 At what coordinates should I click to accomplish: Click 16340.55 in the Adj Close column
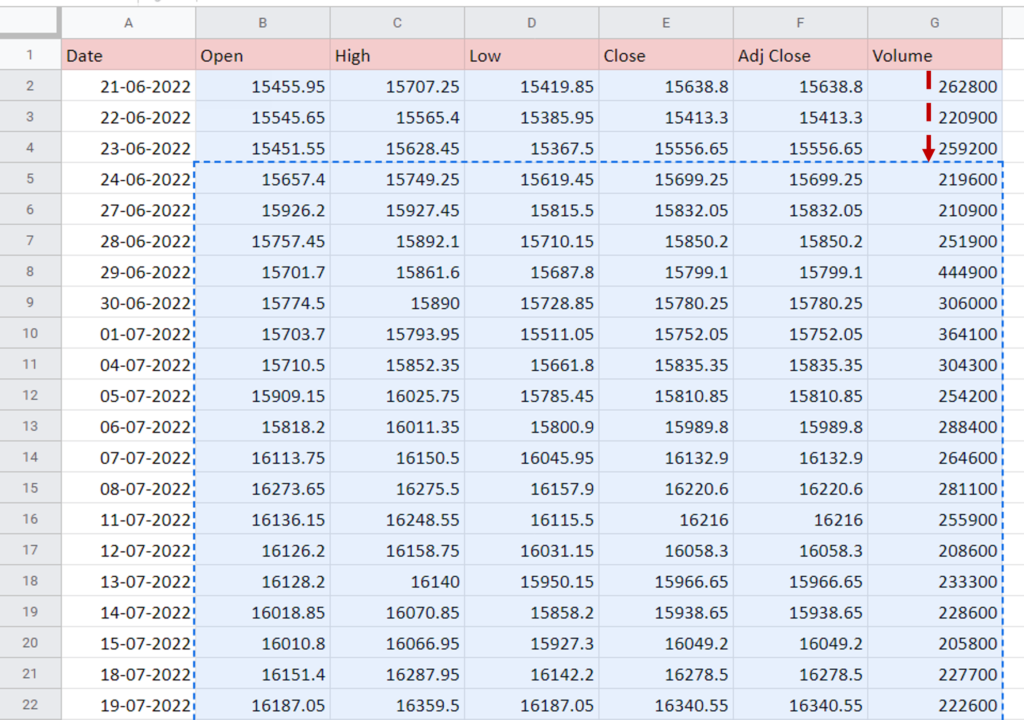point(801,705)
